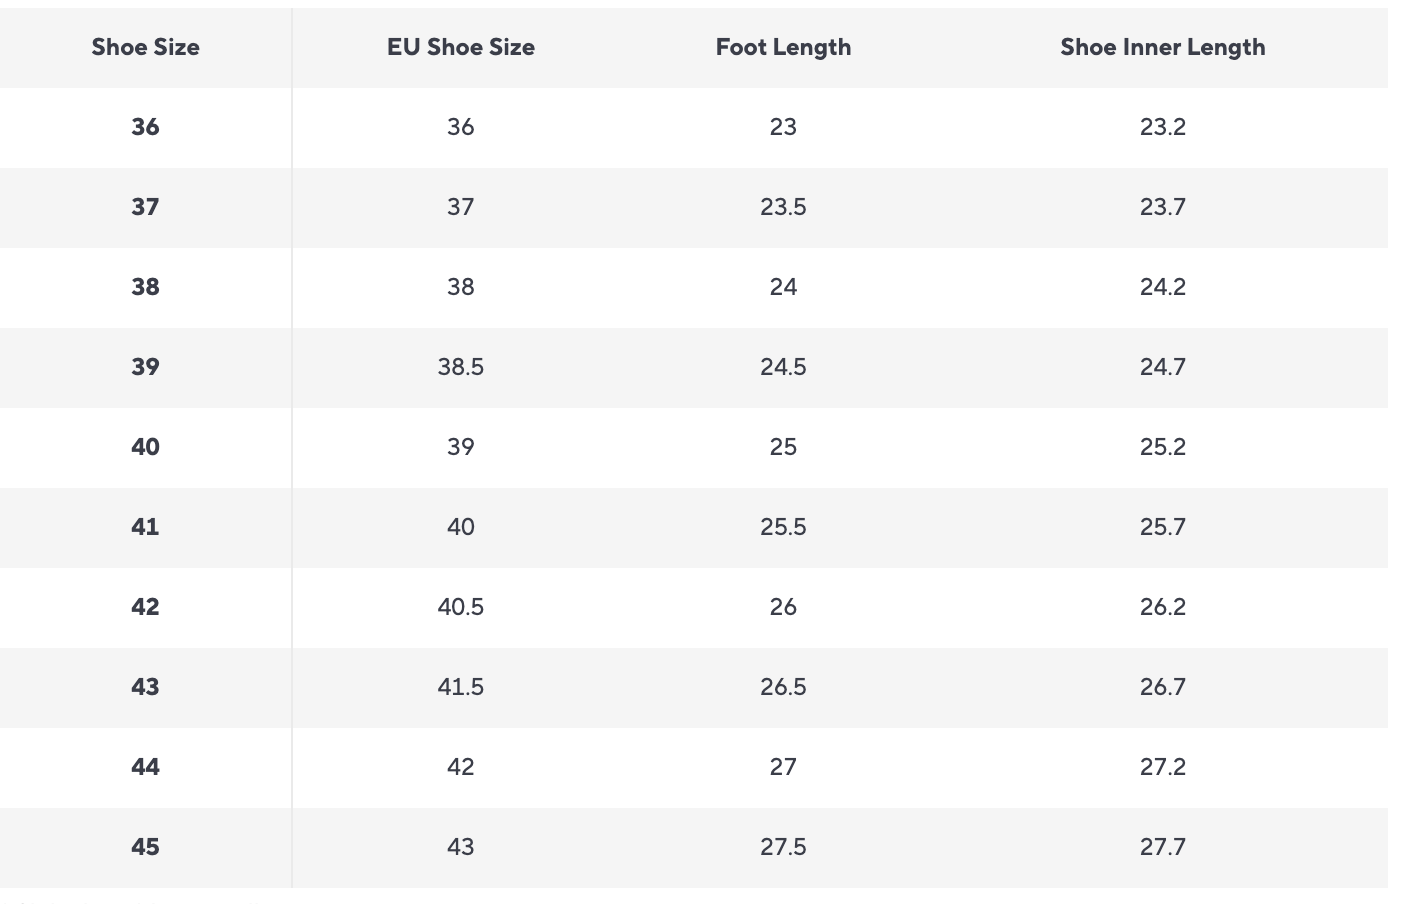Screen dimensions: 1424x904
Task: Select the Shoe Inner Length header
Action: pyautogui.click(x=1162, y=47)
